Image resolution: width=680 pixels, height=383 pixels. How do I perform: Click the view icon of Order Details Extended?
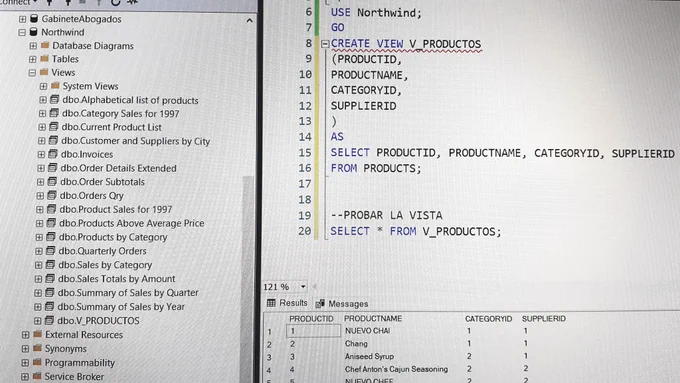click(52, 168)
